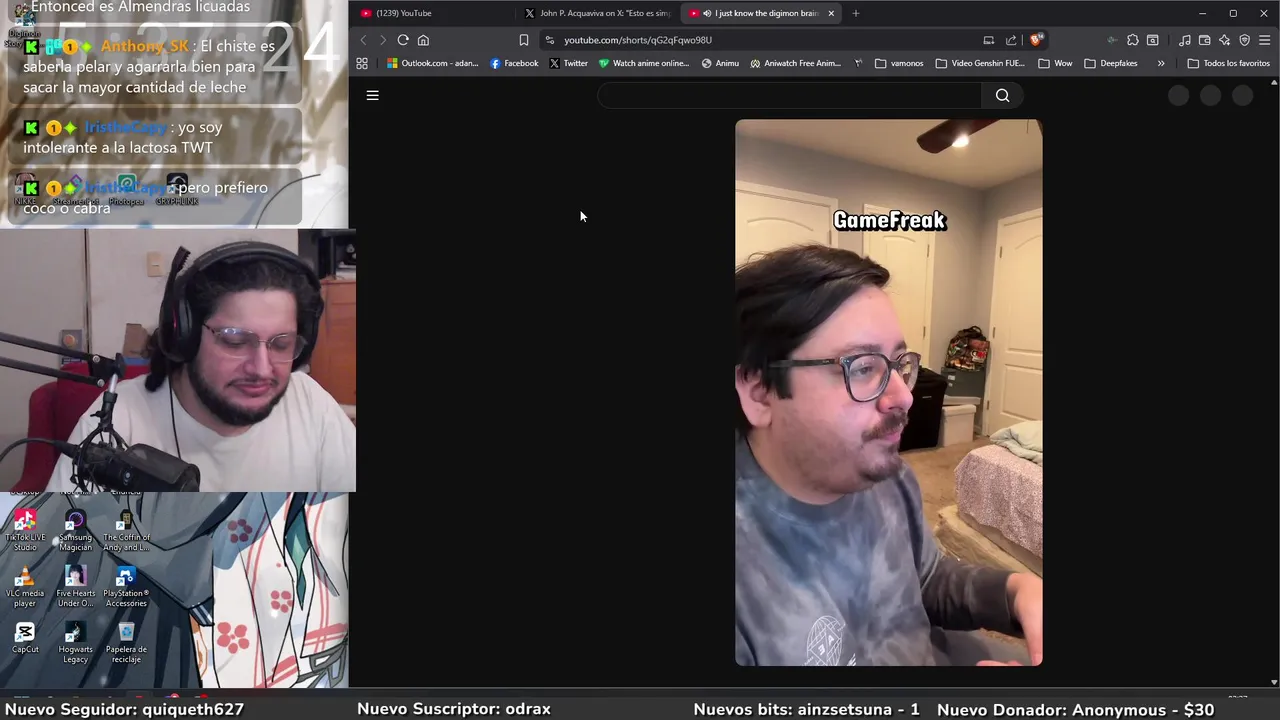Open Facebook bookmark
The height and width of the screenshot is (720, 1280).
coord(514,63)
